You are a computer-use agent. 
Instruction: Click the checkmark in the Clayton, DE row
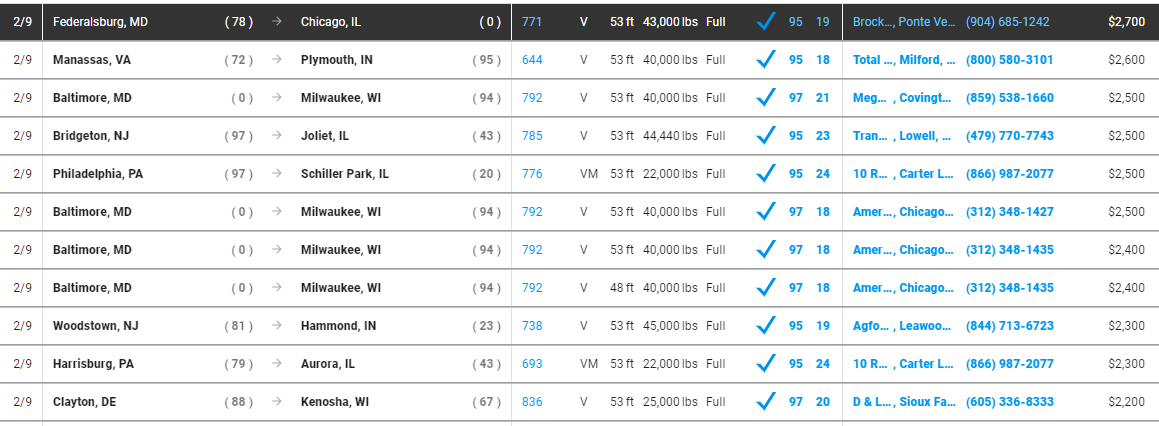(x=766, y=402)
